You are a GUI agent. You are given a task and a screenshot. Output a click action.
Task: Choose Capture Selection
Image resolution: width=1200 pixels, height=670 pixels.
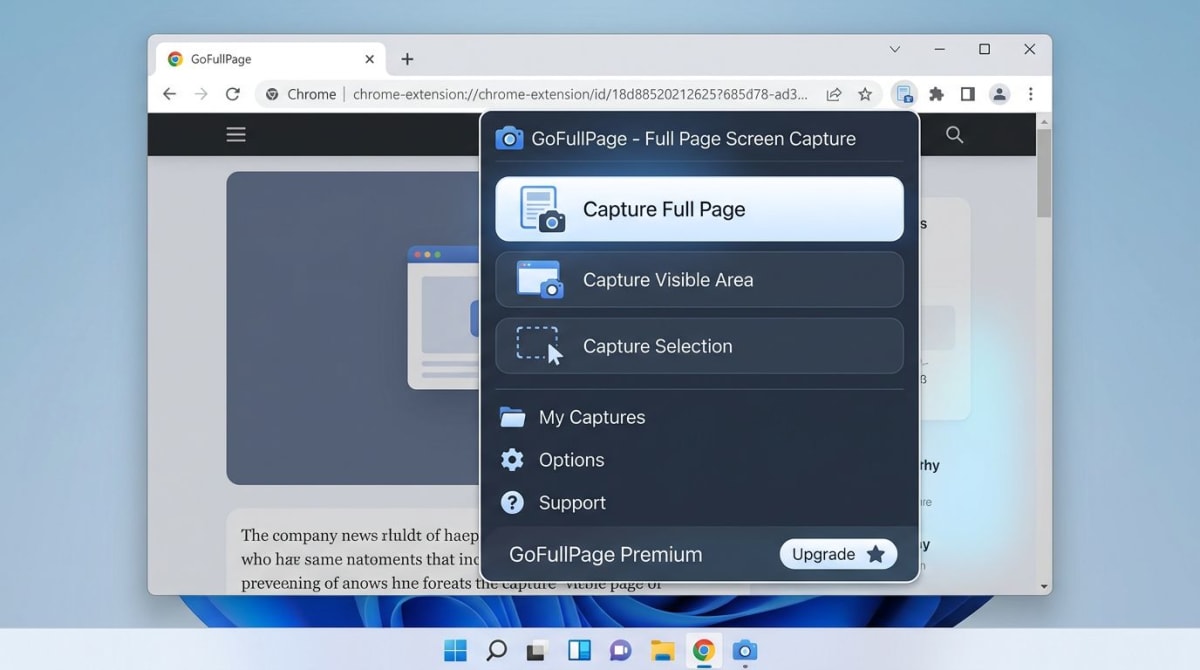click(699, 346)
